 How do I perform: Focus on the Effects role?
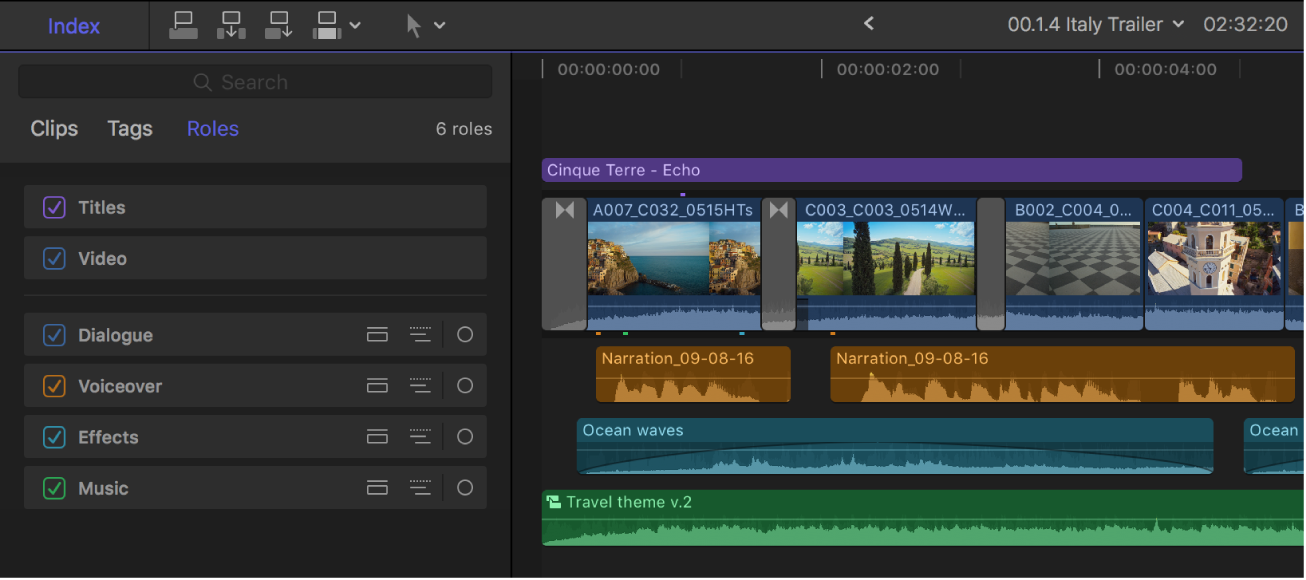tap(465, 437)
